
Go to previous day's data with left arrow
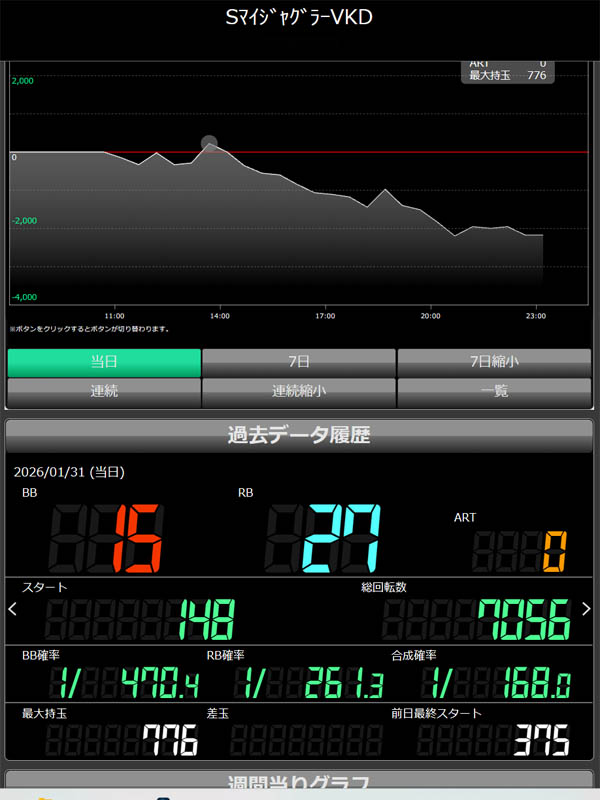pos(12,608)
